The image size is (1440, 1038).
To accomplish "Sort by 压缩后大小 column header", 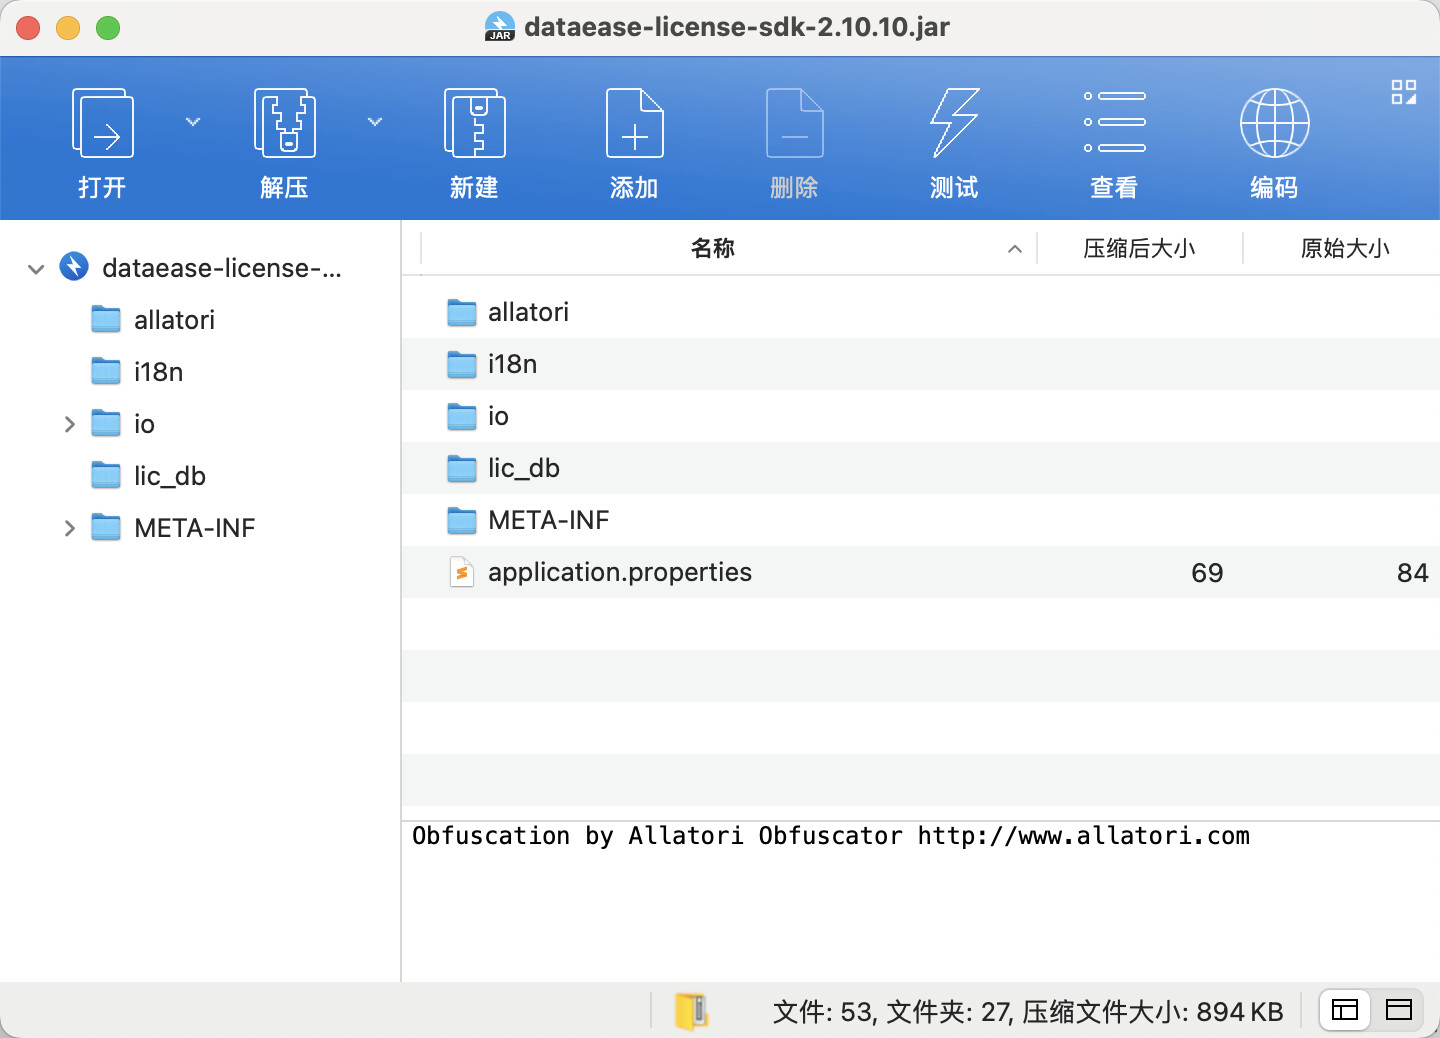I will click(1139, 248).
